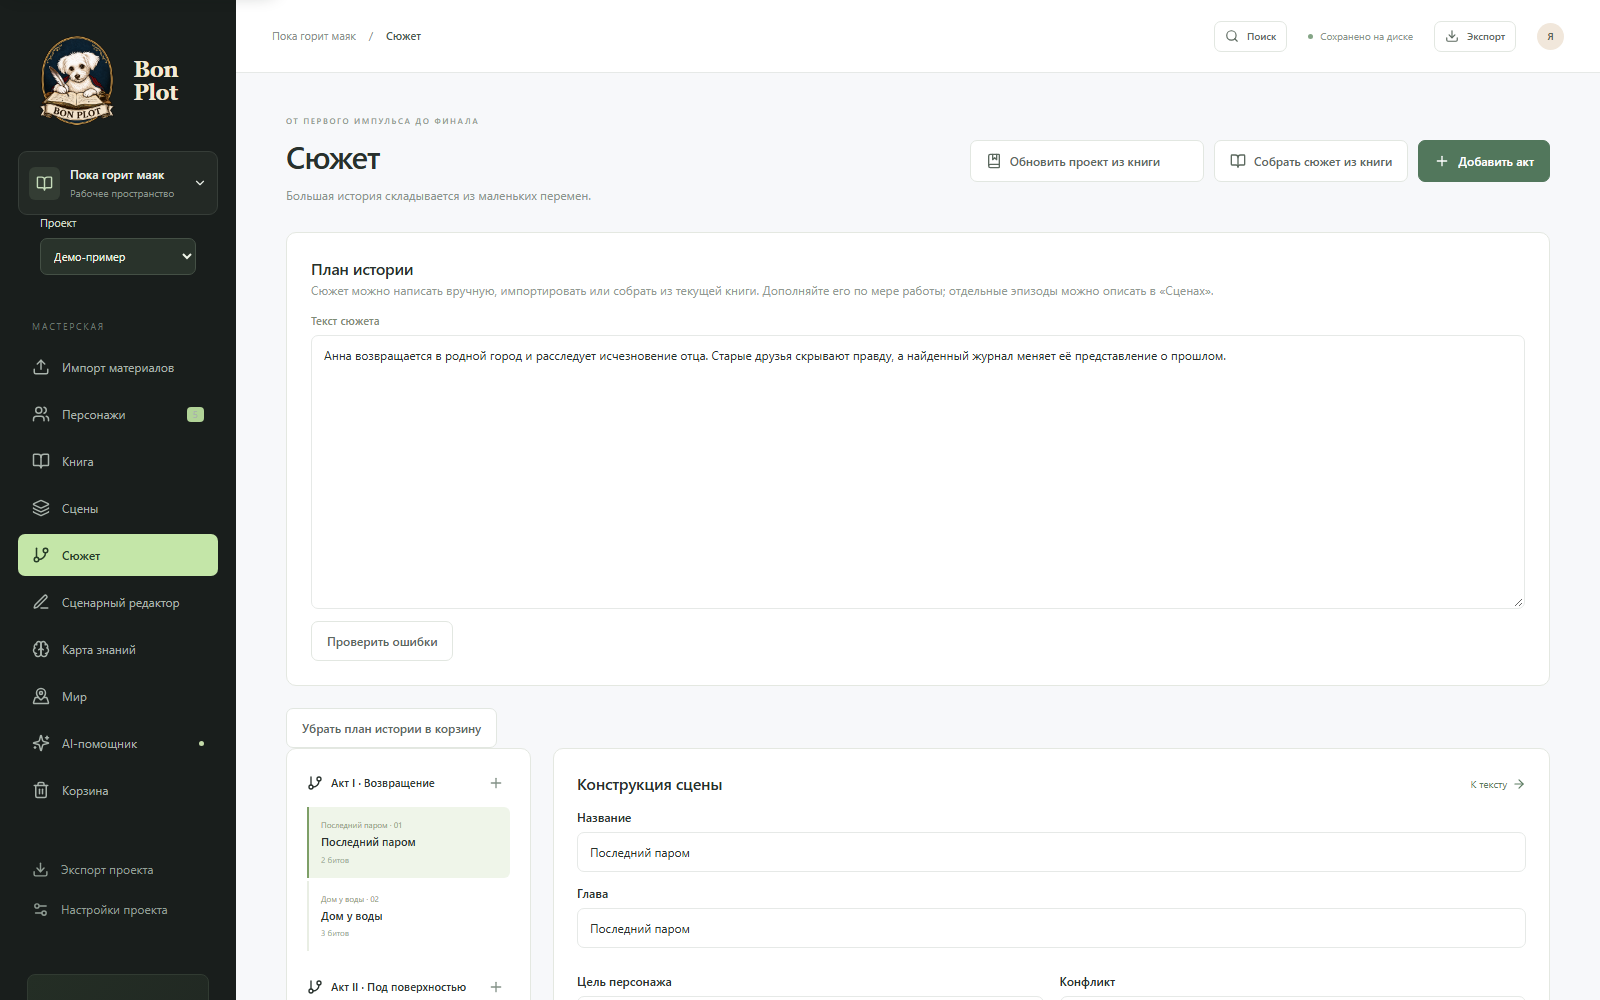Click Собрать сюжет из книги button
Viewport: 1600px width, 1000px height.
point(1311,161)
